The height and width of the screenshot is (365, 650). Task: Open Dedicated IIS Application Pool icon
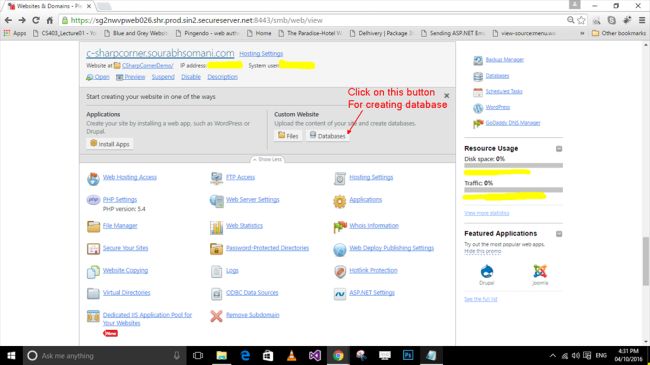93,316
